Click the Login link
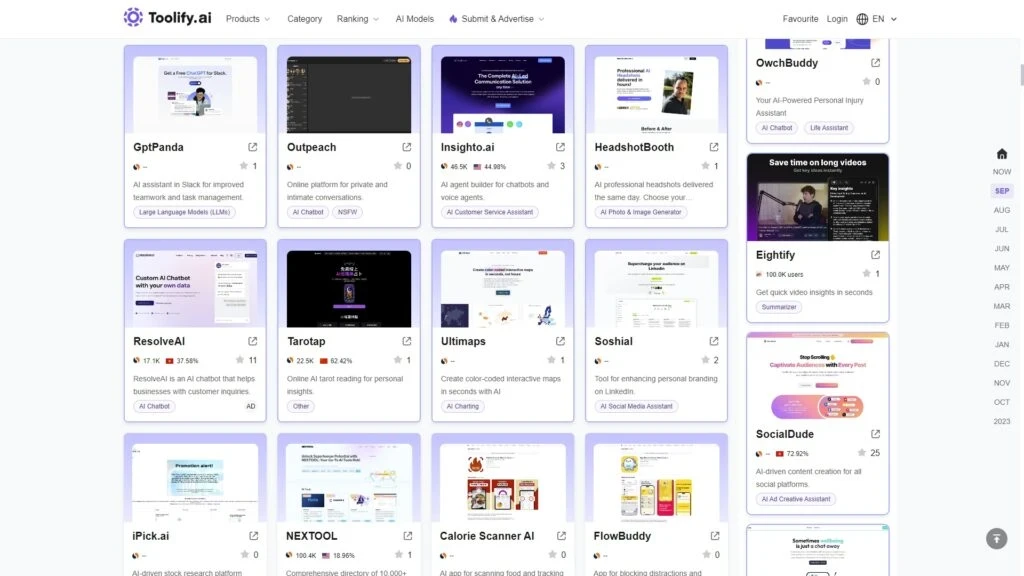1024x576 pixels. tap(837, 19)
